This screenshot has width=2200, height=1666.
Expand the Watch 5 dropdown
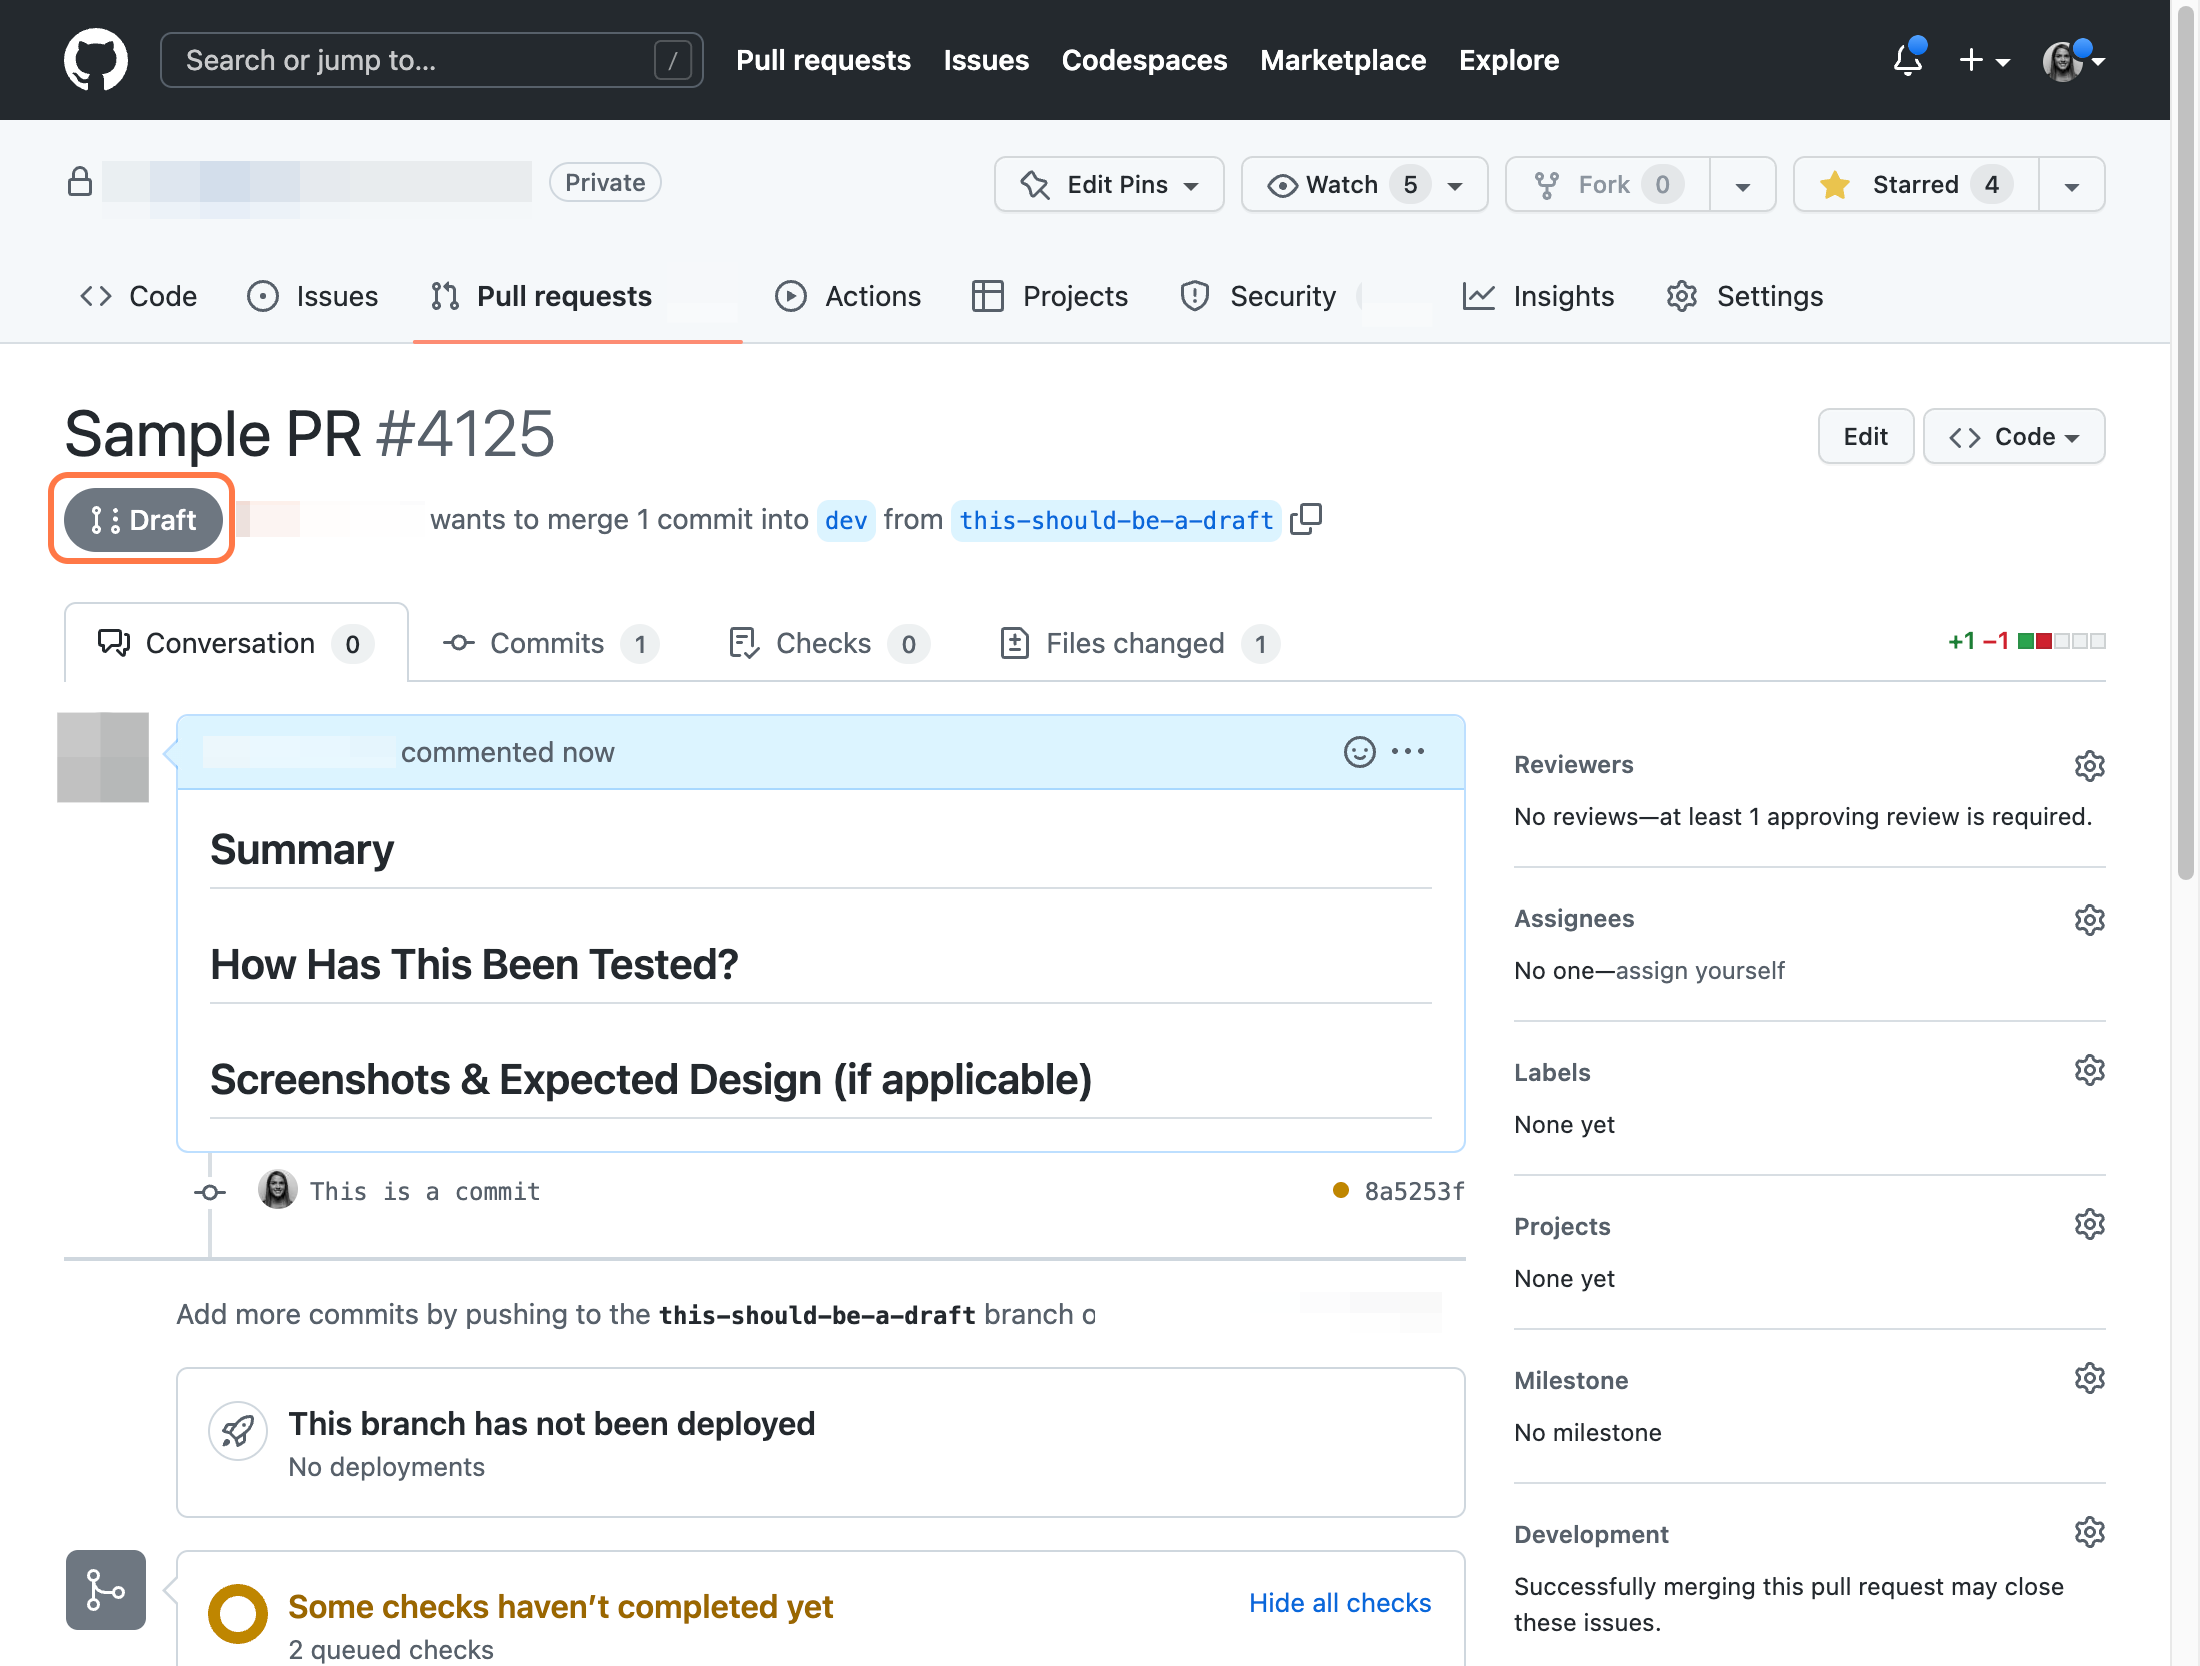tap(1364, 184)
